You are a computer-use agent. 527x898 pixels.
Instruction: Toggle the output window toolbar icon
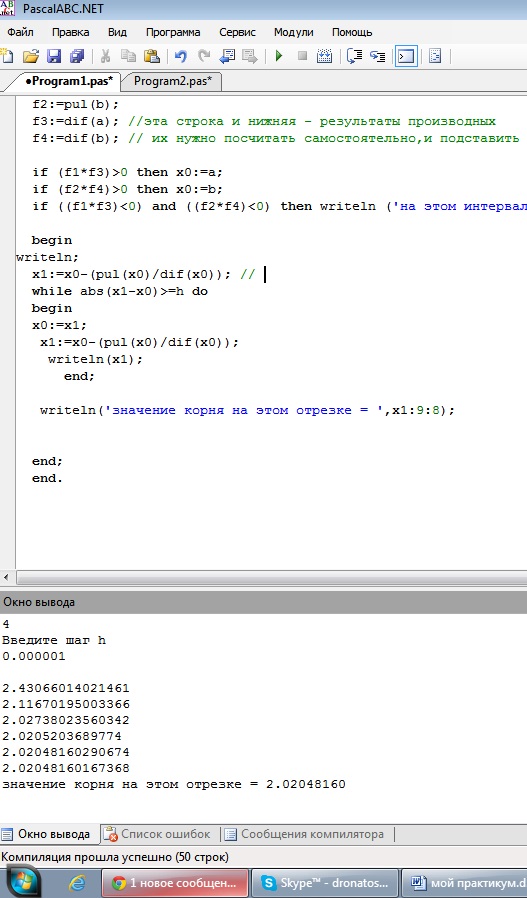(406, 56)
